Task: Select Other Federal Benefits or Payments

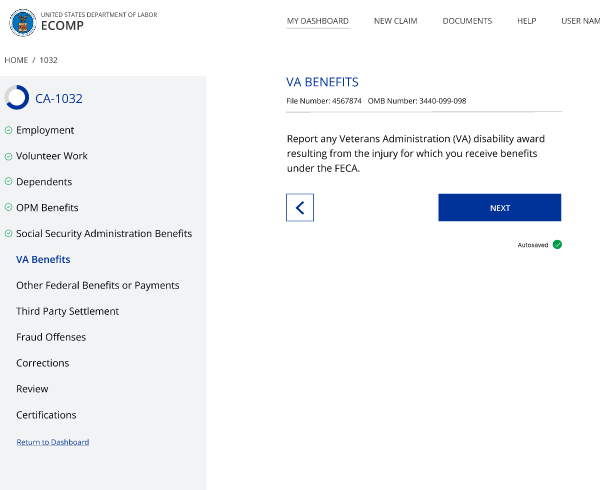Action: 98,285
